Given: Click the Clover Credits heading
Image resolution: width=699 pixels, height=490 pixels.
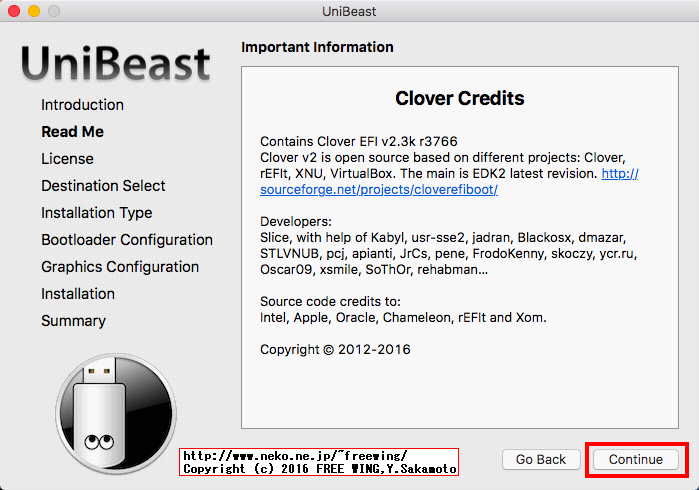Looking at the screenshot, I should coord(460,99).
